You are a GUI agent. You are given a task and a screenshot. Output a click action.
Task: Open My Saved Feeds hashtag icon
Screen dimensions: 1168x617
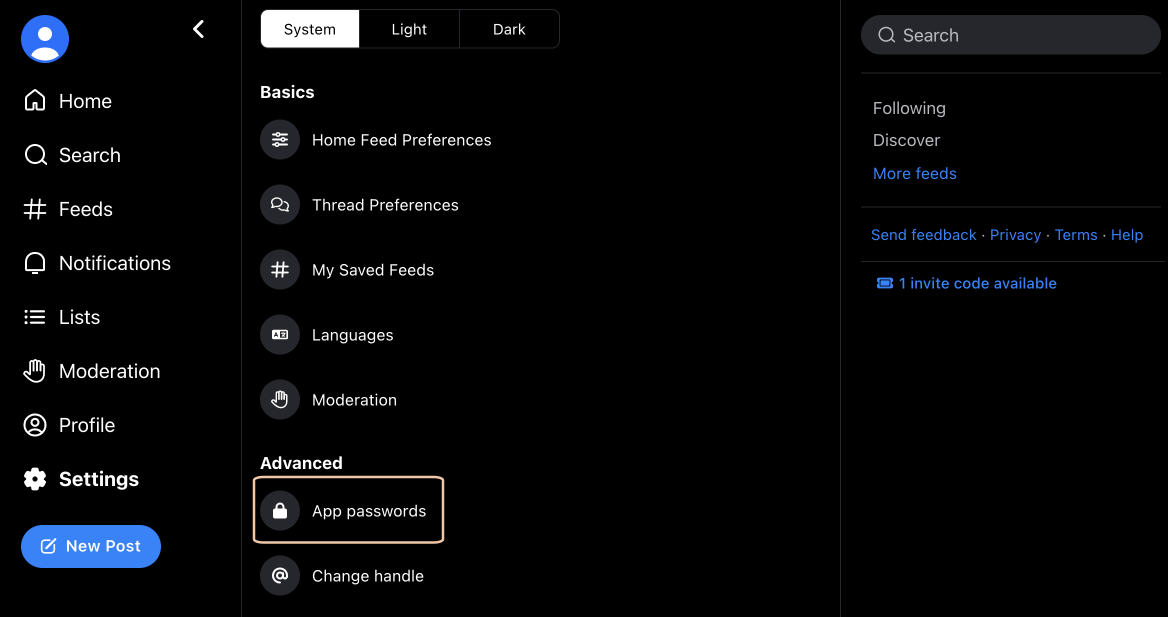[x=280, y=270]
